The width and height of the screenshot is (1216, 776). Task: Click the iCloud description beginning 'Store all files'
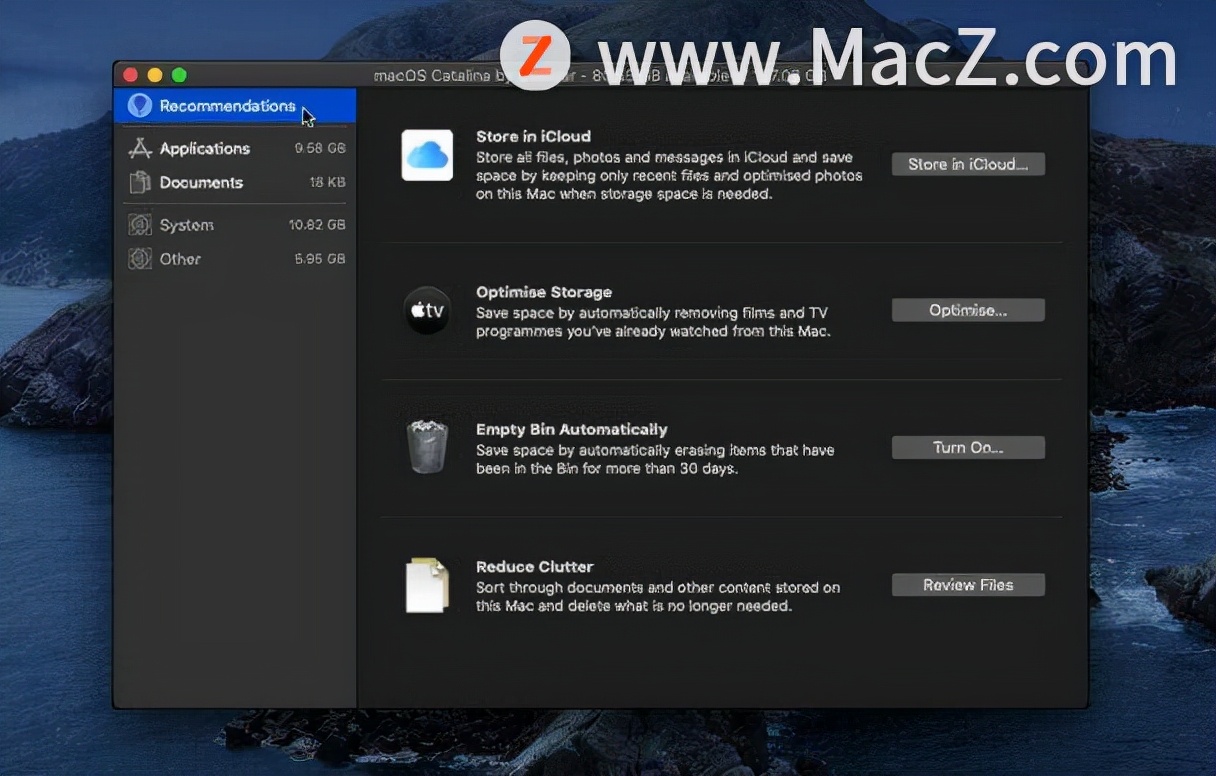669,175
